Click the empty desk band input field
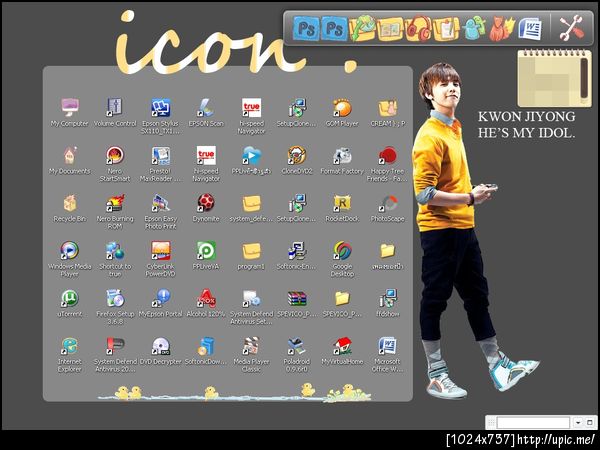This screenshot has height=450, width=600. pos(533,422)
